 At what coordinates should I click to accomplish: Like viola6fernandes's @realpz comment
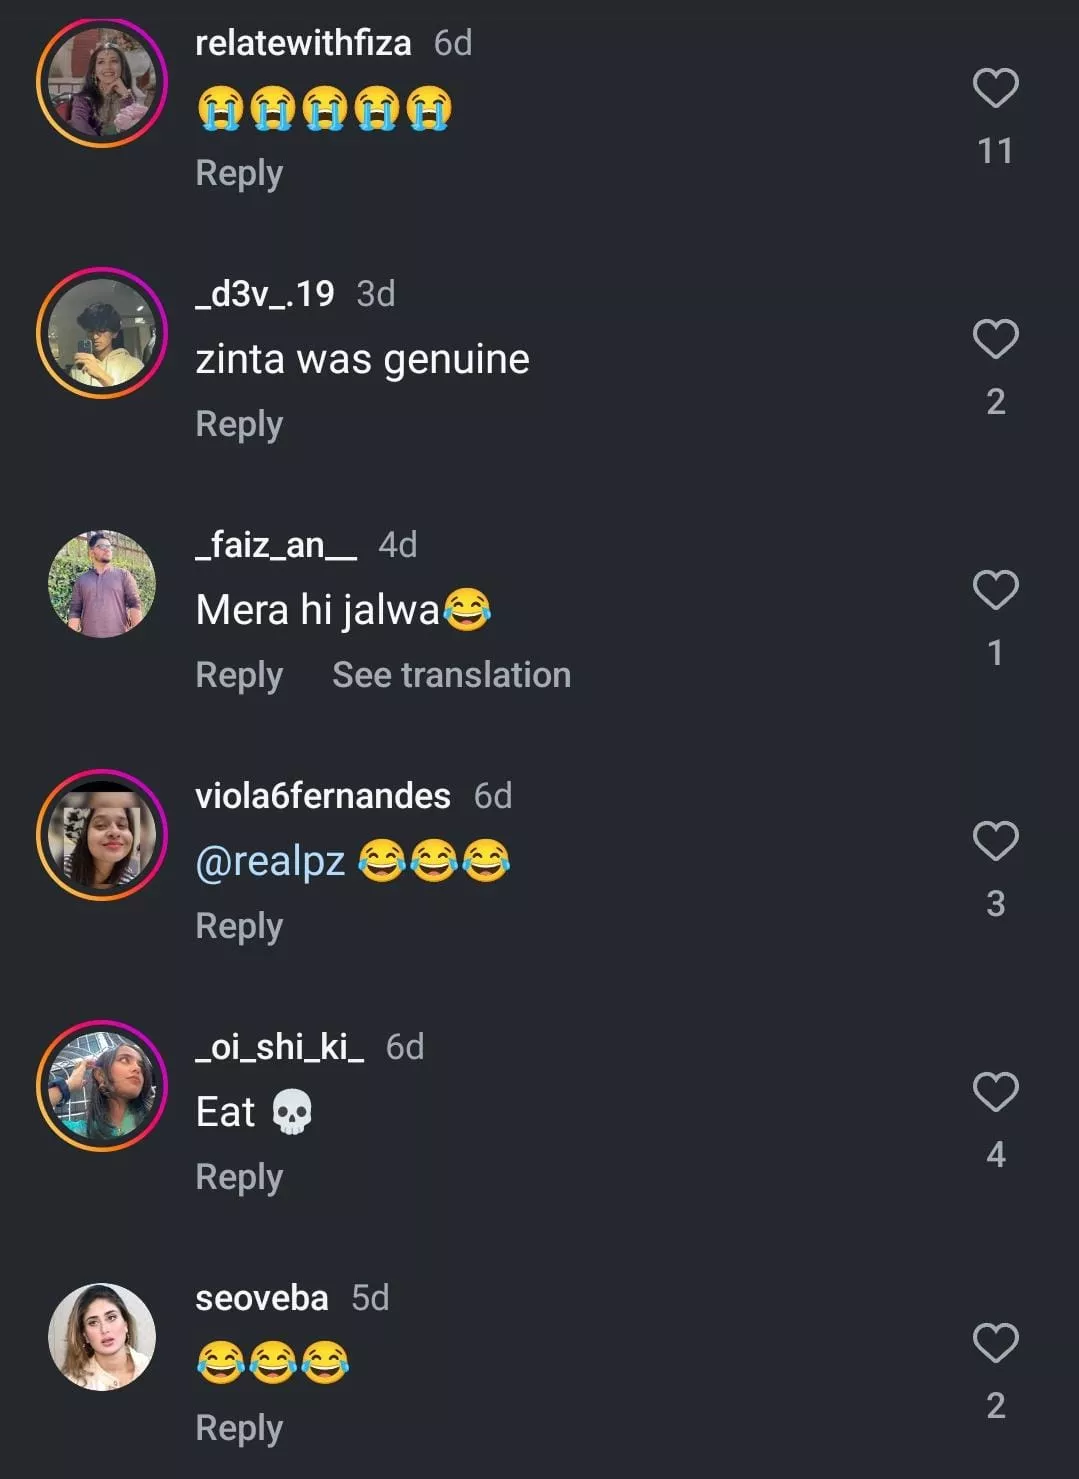point(995,842)
